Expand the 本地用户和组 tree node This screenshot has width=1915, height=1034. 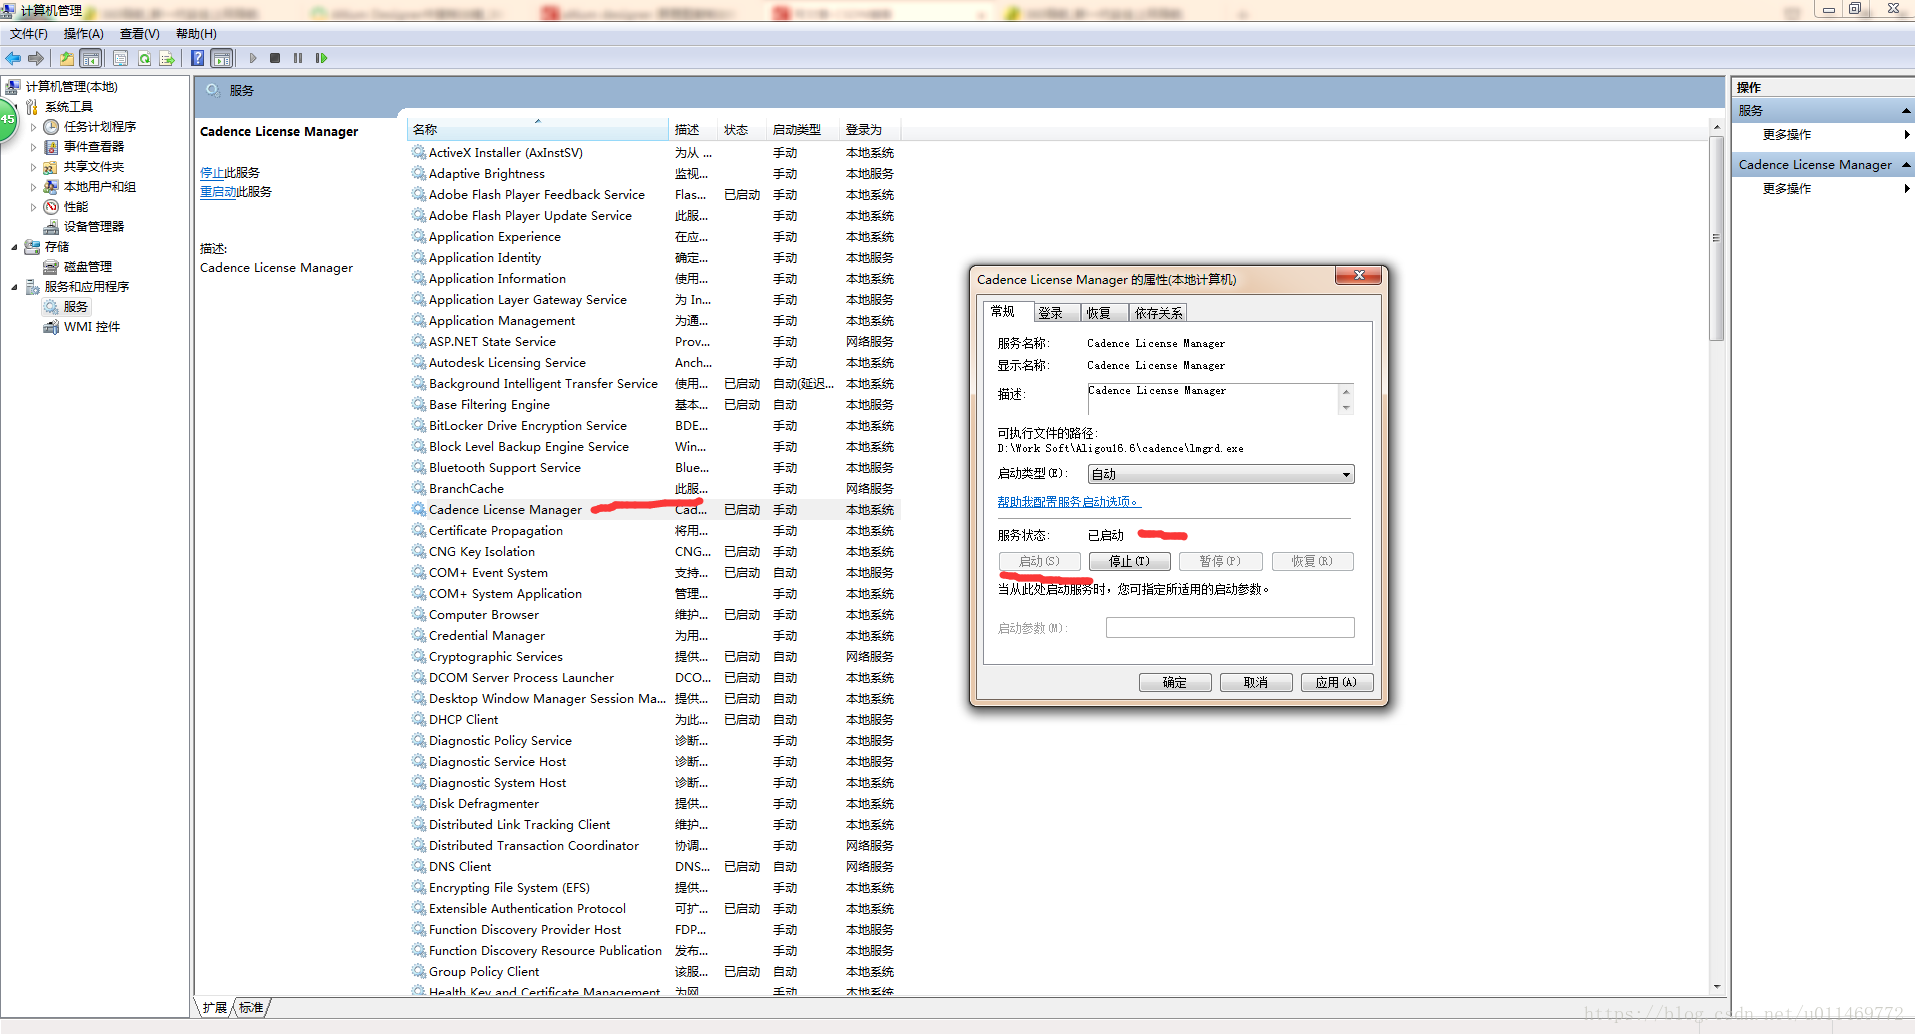(x=33, y=187)
